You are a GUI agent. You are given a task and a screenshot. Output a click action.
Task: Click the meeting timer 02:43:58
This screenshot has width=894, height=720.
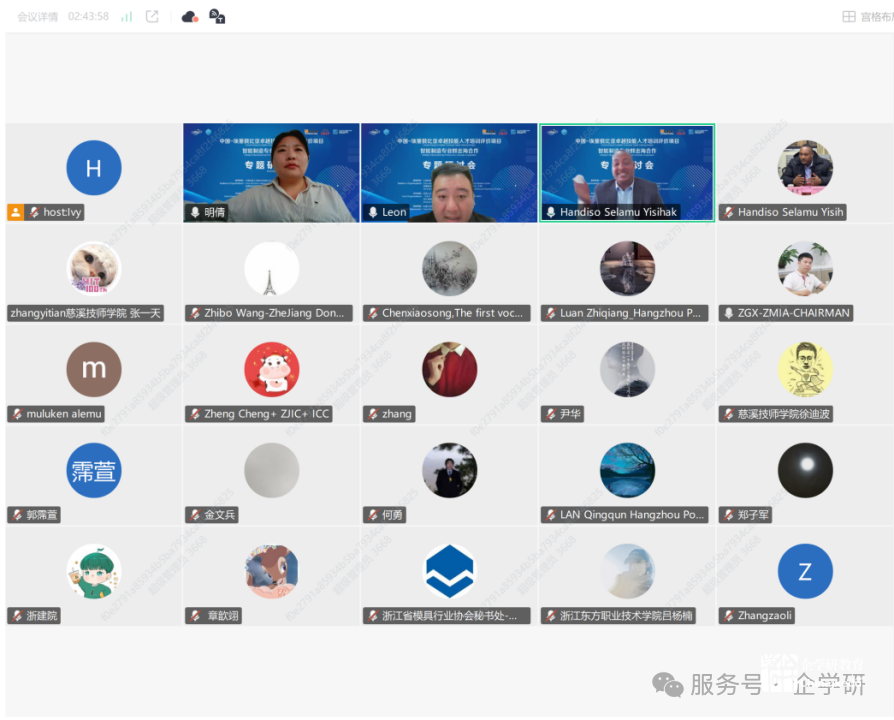click(88, 17)
